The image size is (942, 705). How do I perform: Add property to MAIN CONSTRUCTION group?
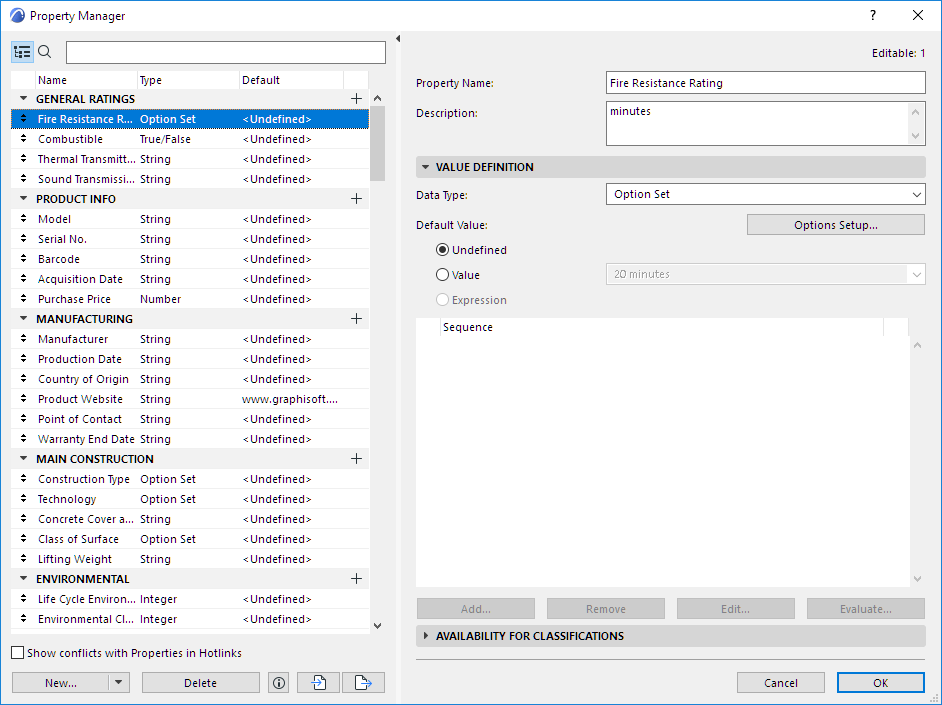356,459
